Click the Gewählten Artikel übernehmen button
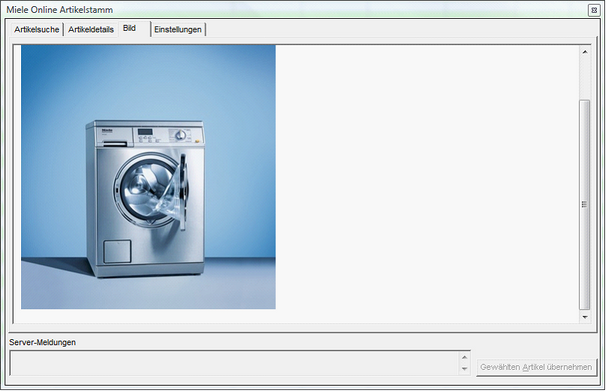 tap(536, 367)
